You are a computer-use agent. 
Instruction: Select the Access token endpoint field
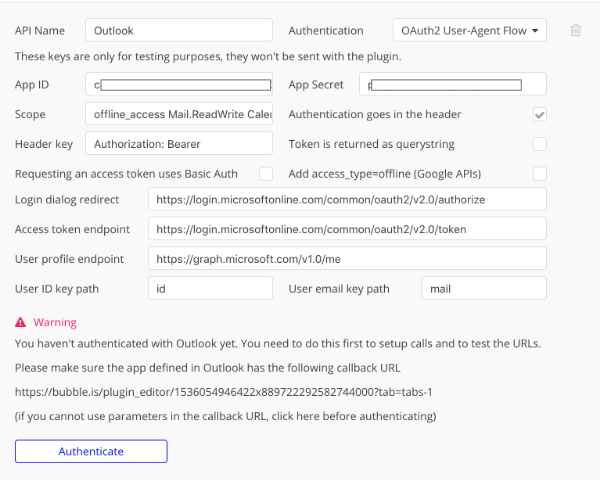tap(347, 229)
